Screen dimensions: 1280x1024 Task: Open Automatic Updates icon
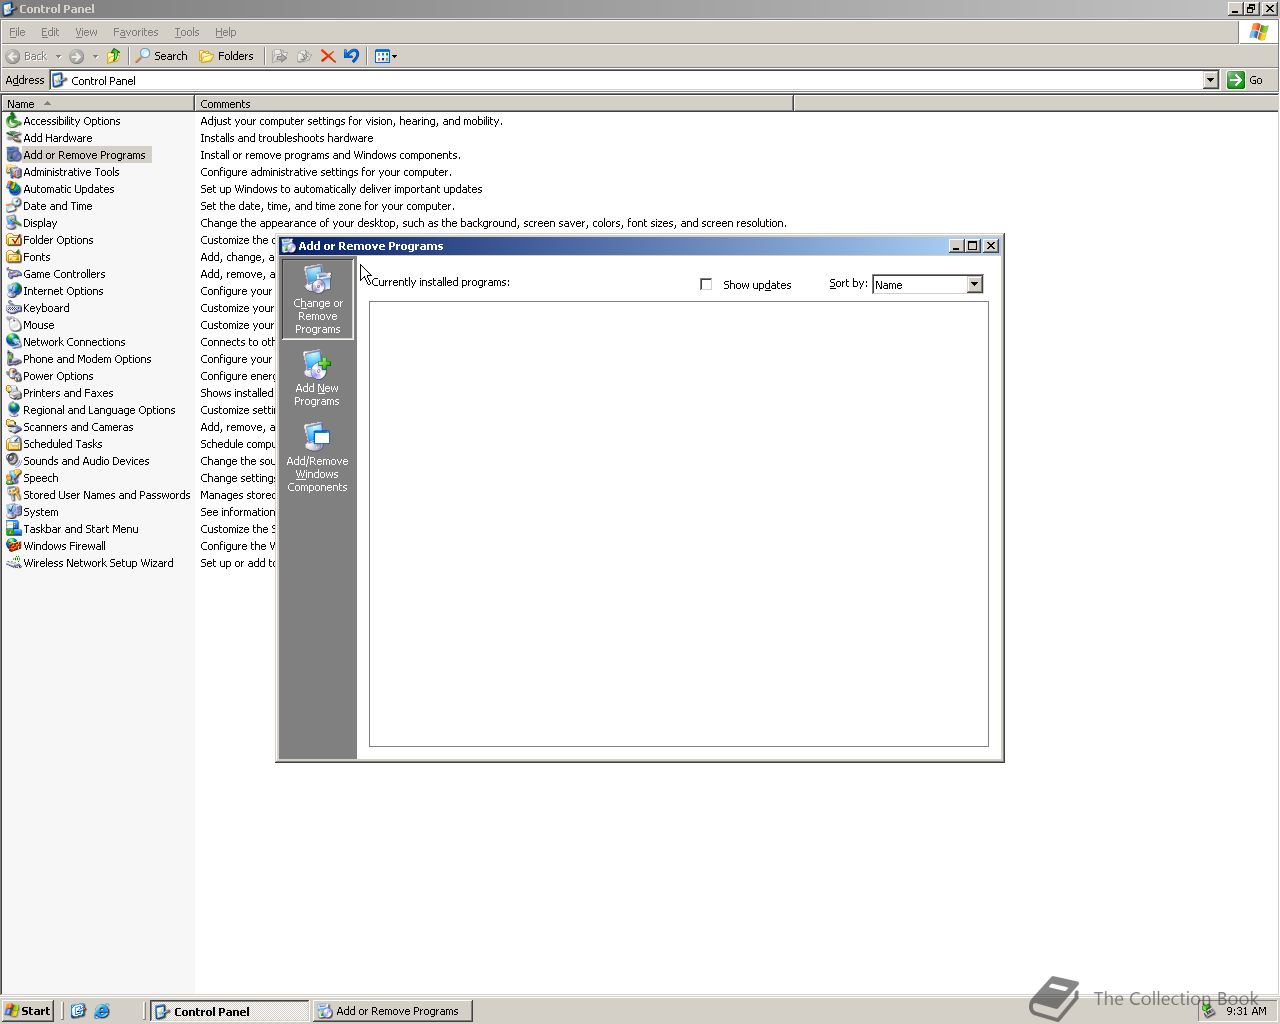[x=14, y=189]
